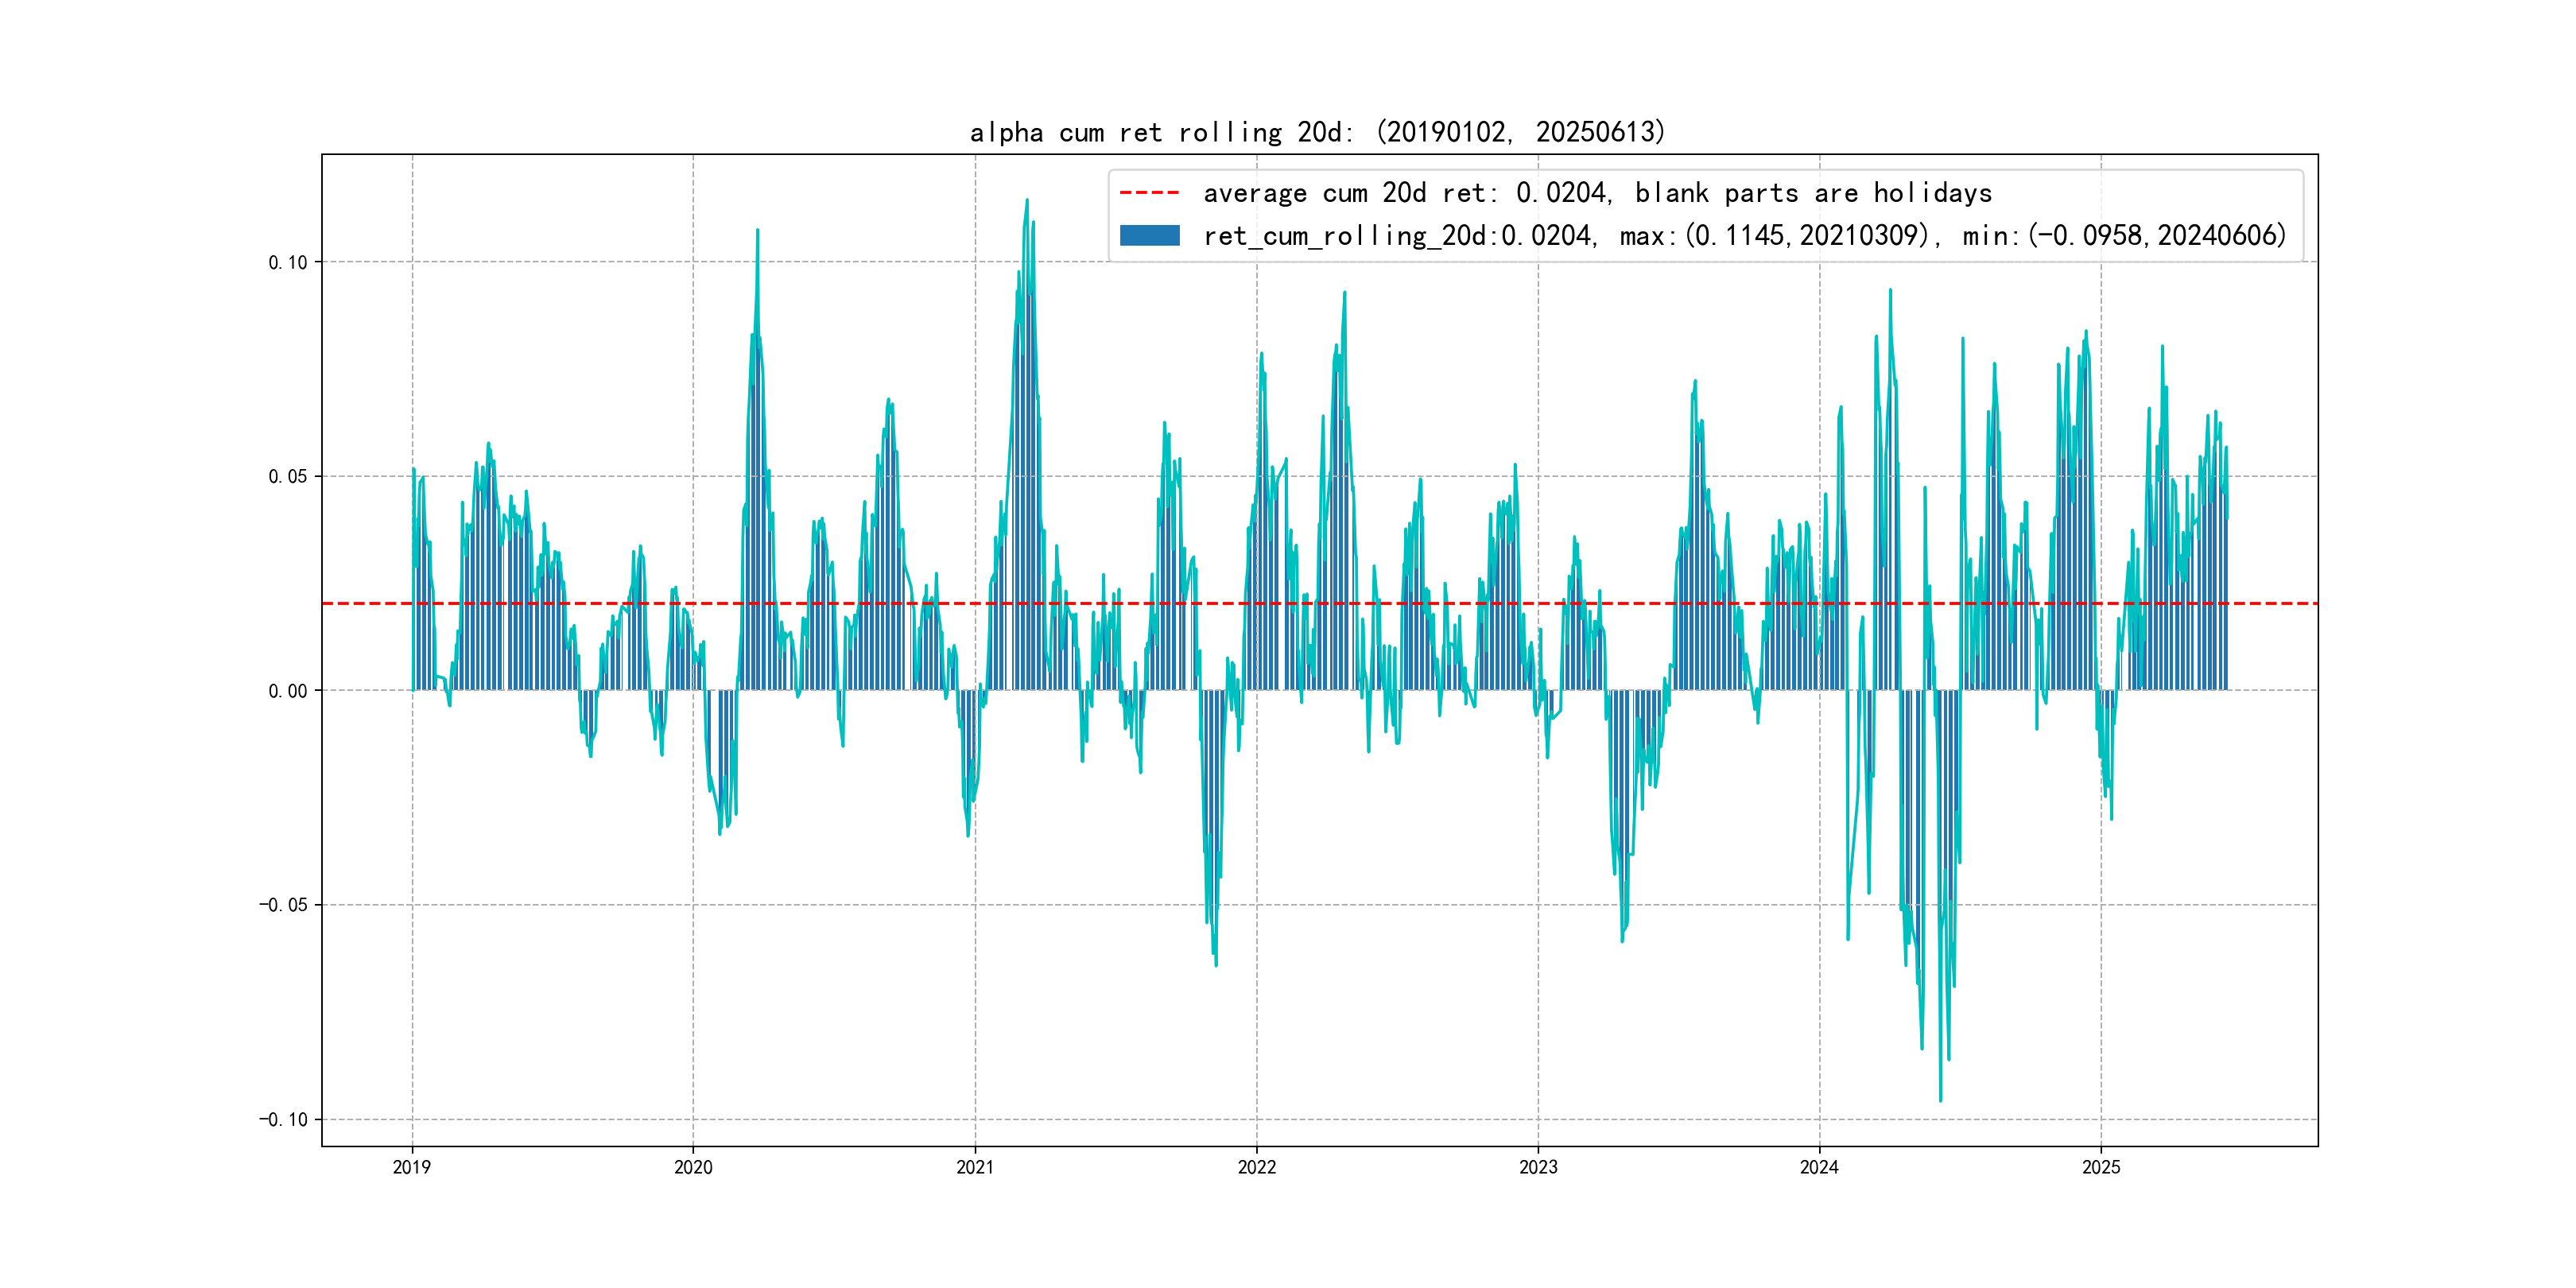Screen dimensions: 2576x1288
Task: Click the 0.05 y-axis tick label
Action: click(288, 477)
